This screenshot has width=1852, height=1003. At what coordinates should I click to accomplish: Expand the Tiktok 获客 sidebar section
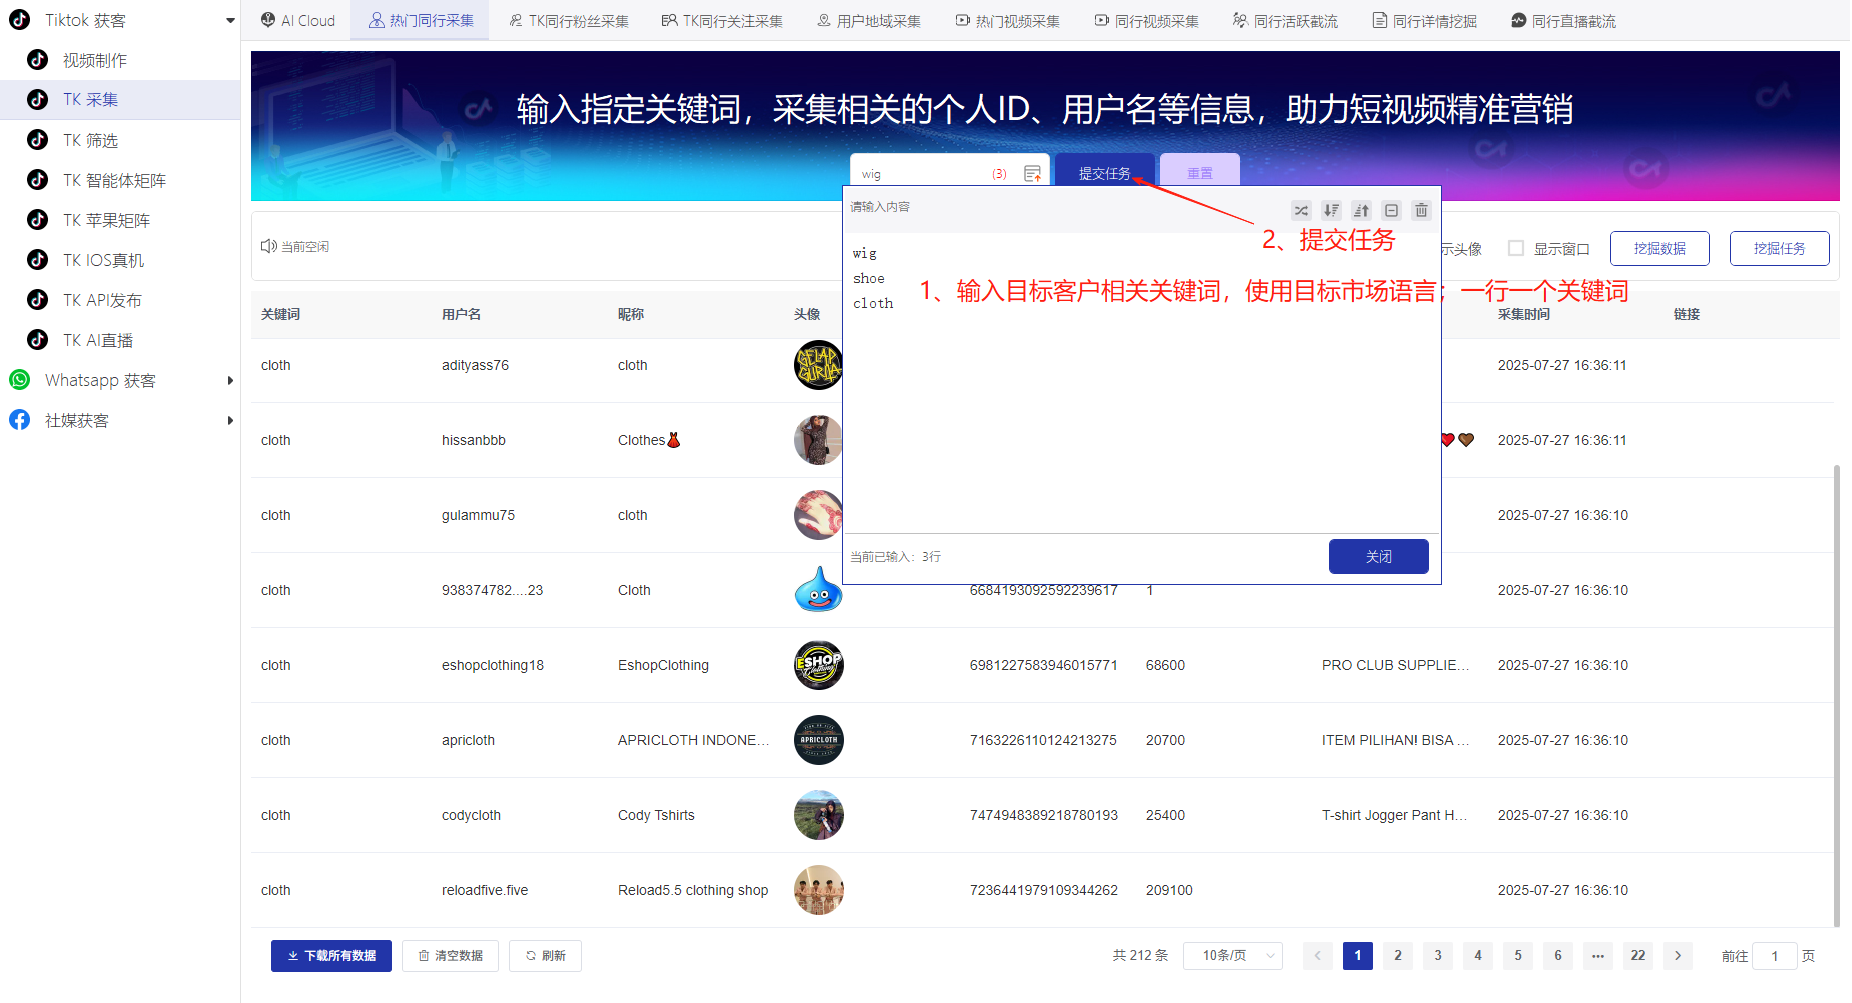pyautogui.click(x=231, y=19)
